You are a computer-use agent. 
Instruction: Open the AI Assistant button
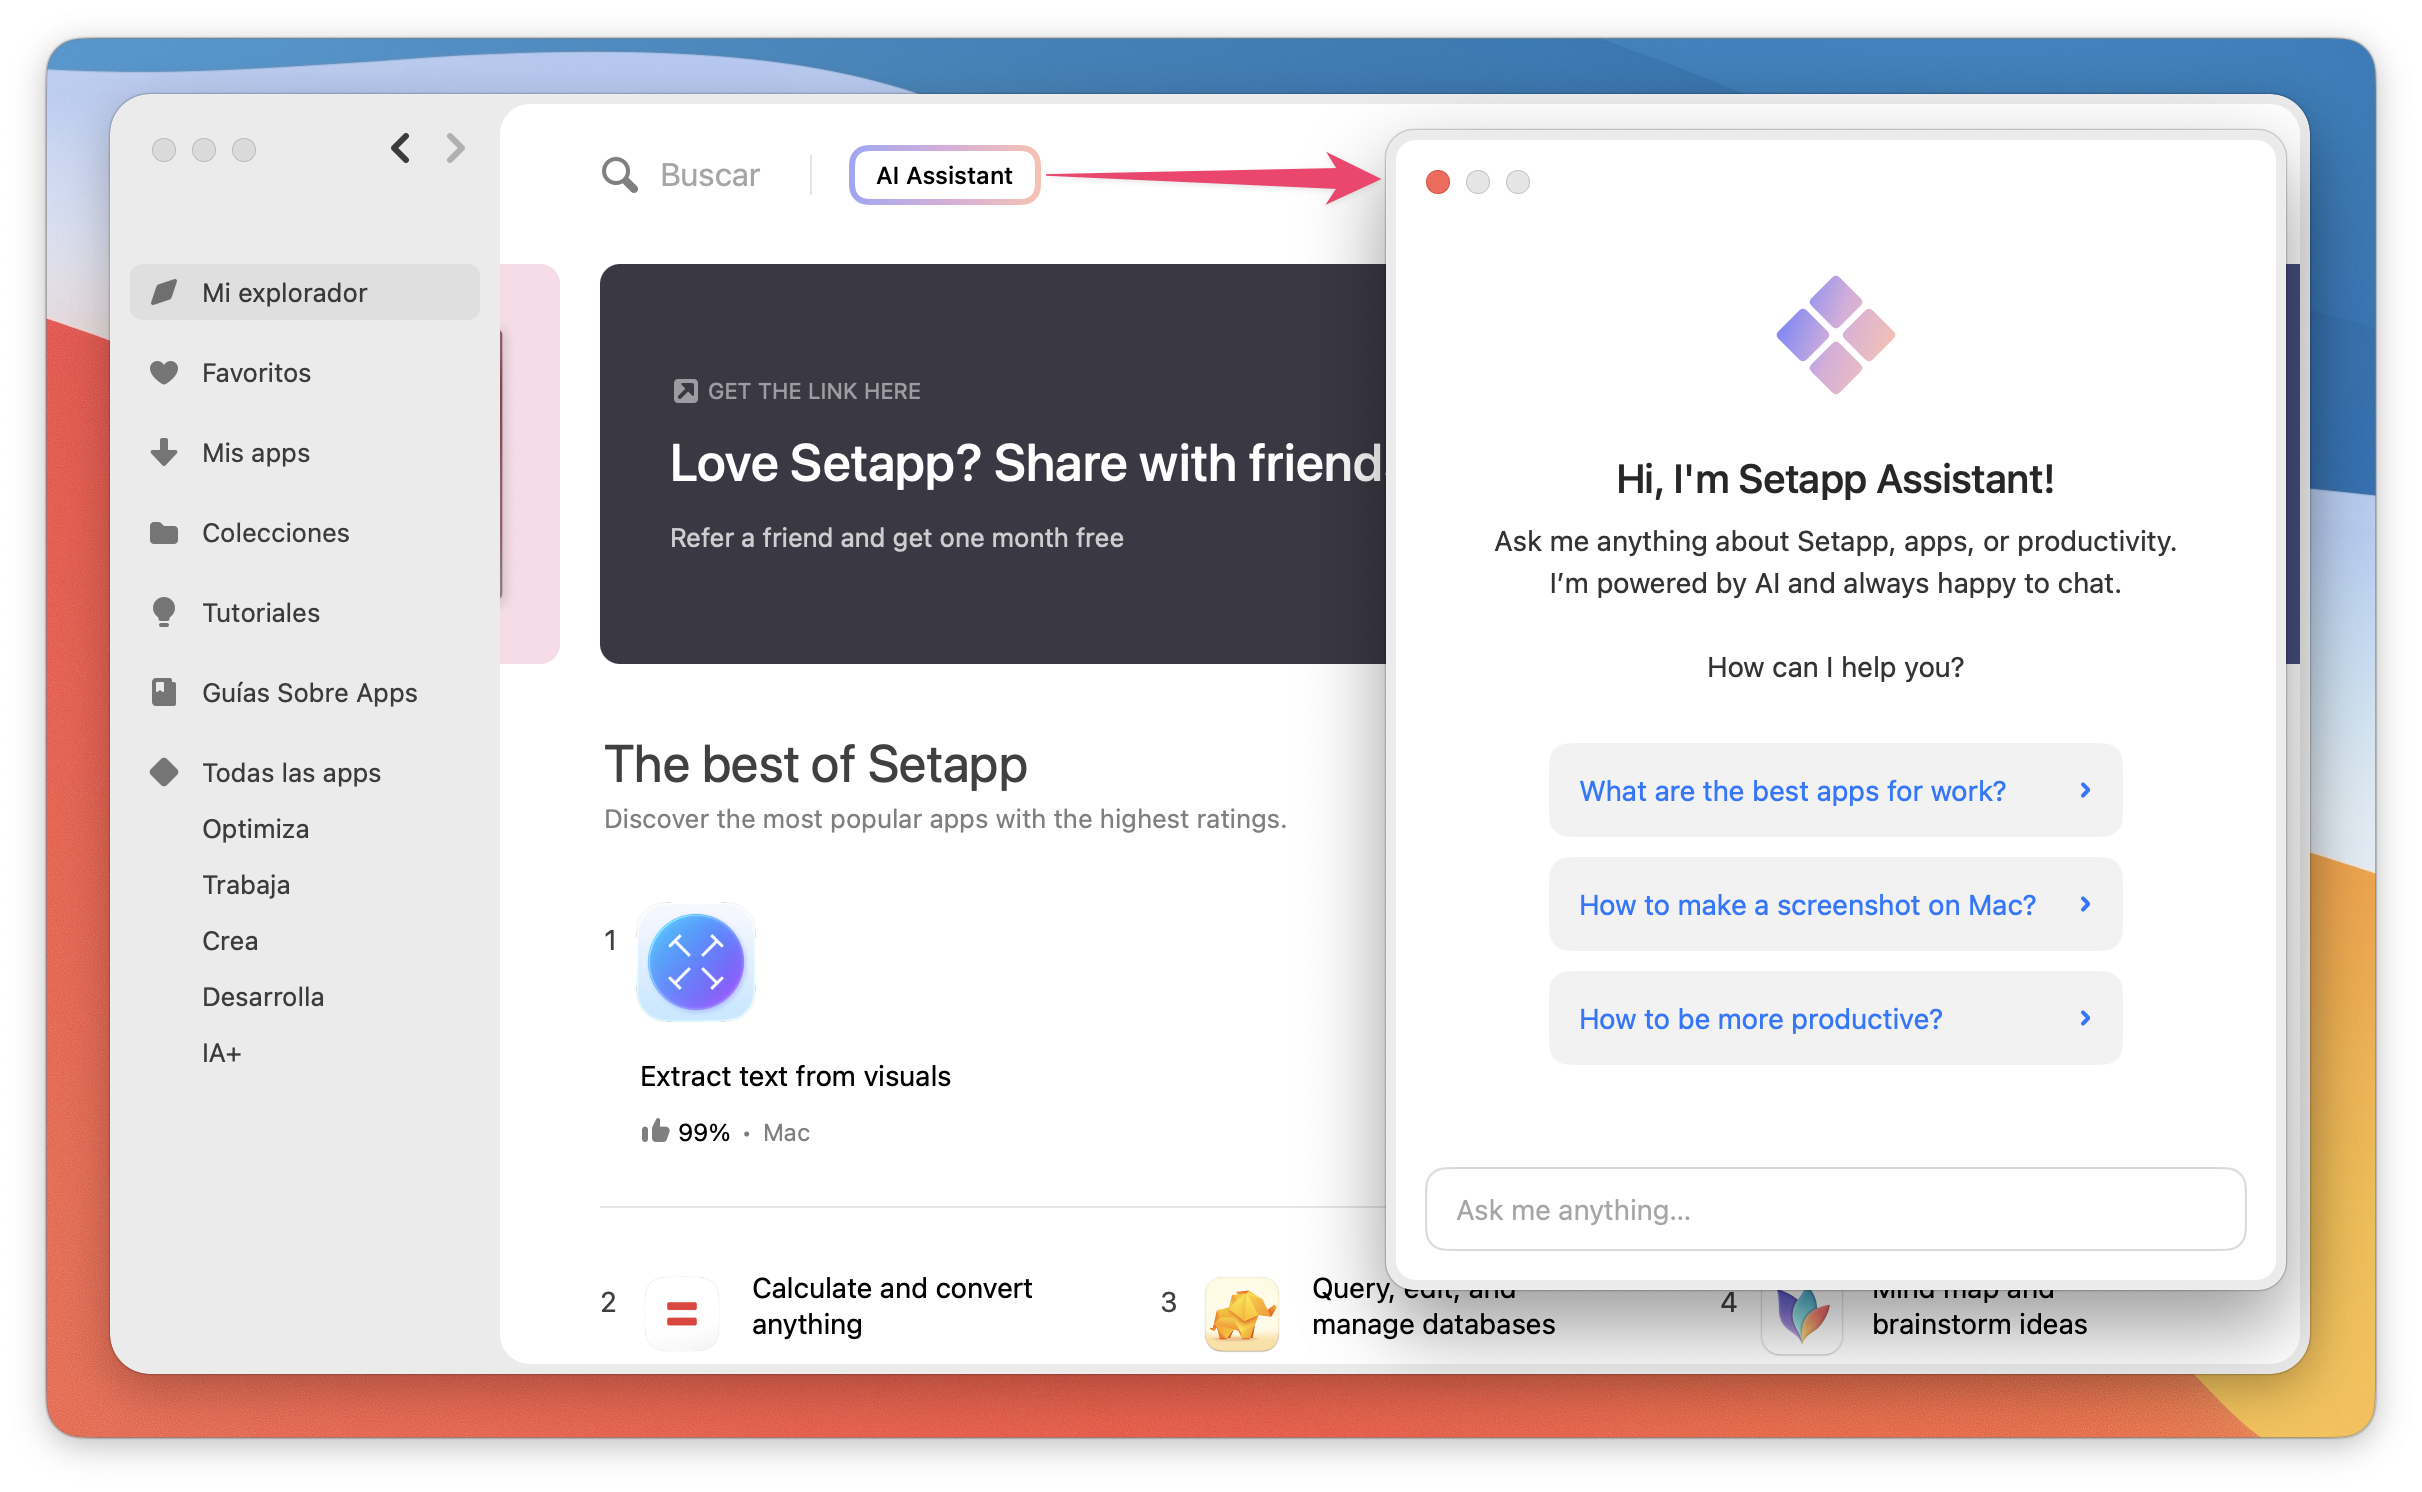pyautogui.click(x=944, y=175)
